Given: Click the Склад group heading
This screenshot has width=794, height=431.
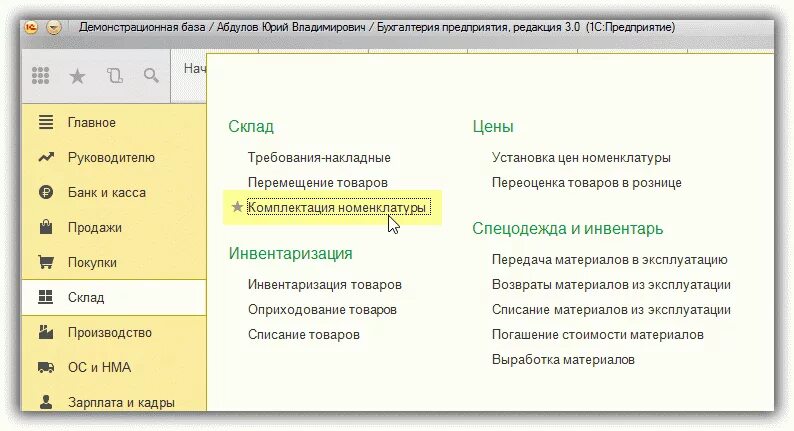Looking at the screenshot, I should click(251, 127).
